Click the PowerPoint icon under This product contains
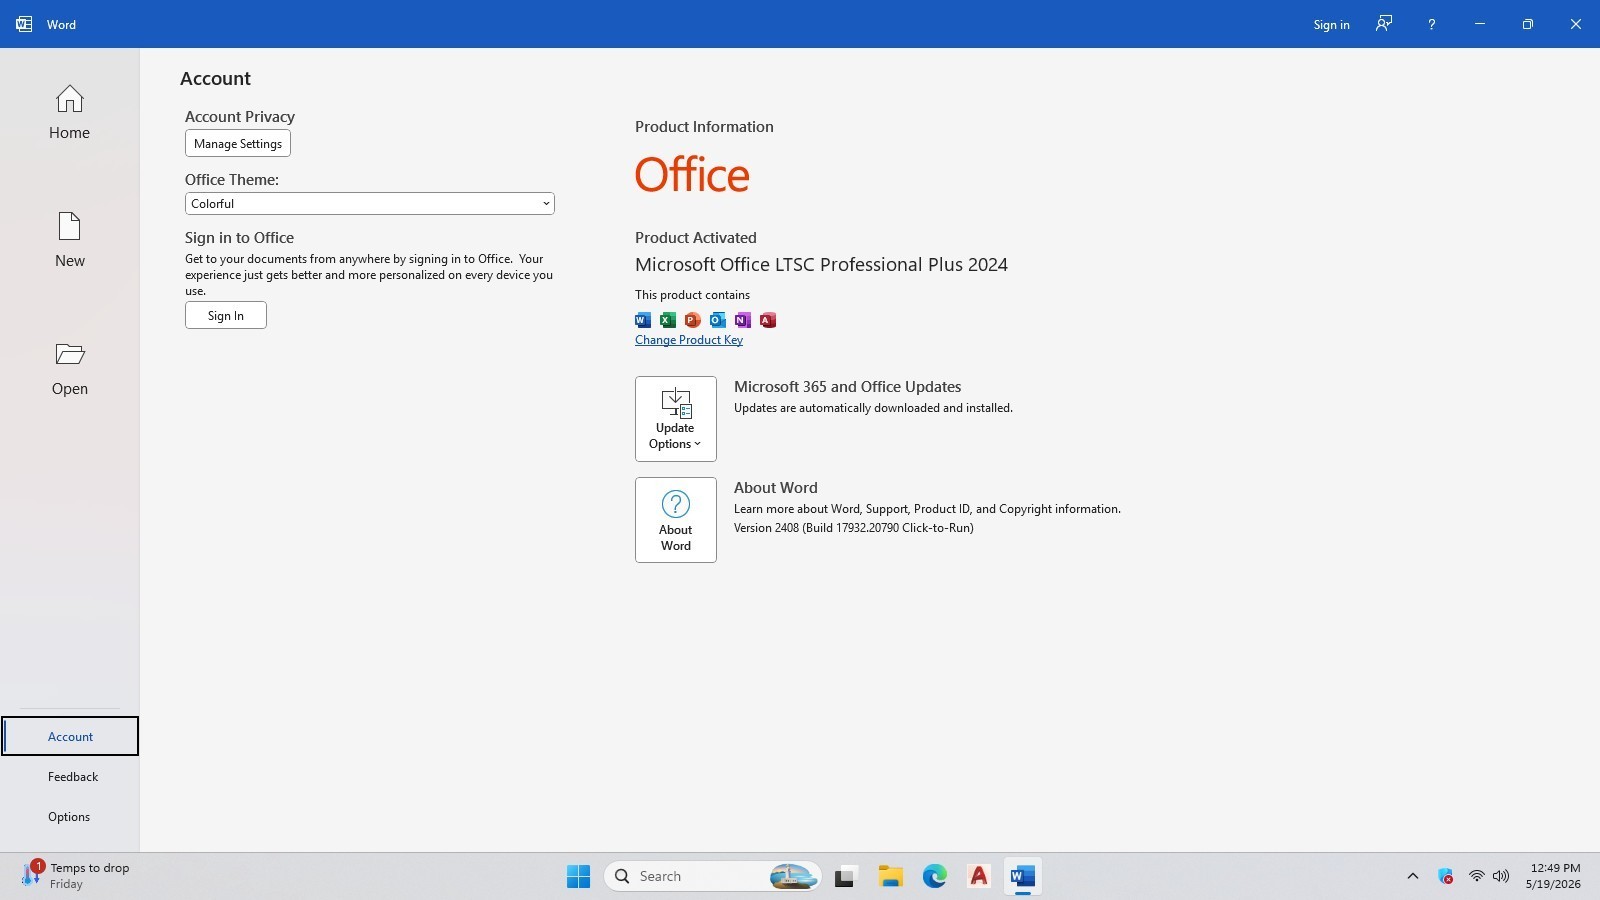Screen dimensions: 1600x900 pyautogui.click(x=693, y=320)
